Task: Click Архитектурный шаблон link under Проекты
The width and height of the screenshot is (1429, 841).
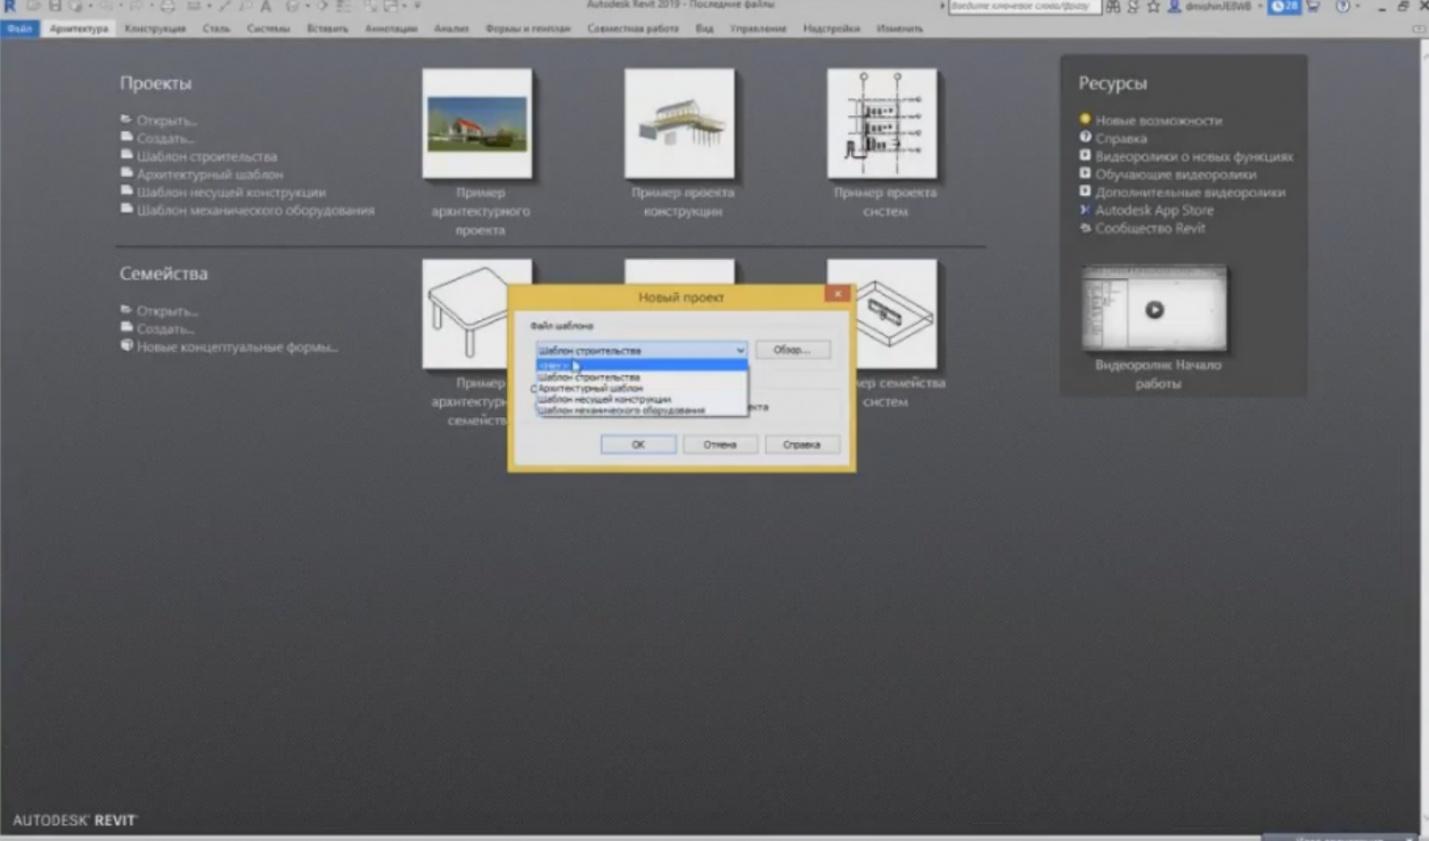Action: tap(210, 174)
